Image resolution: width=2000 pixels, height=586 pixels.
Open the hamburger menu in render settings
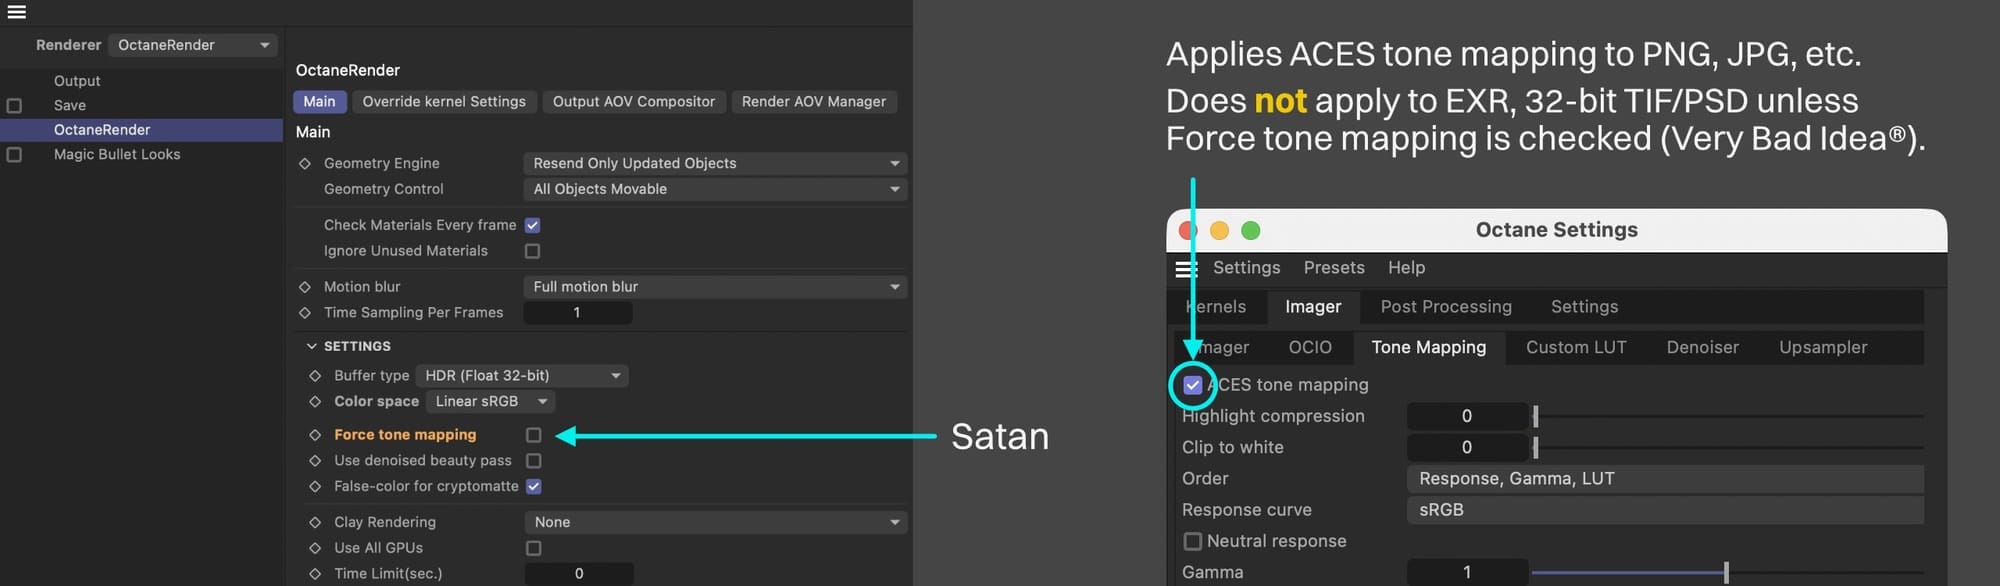(x=16, y=12)
